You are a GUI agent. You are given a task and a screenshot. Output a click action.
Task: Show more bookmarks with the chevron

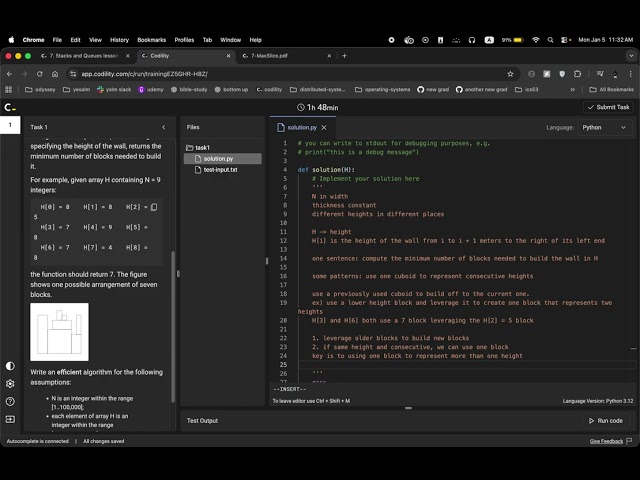point(573,89)
